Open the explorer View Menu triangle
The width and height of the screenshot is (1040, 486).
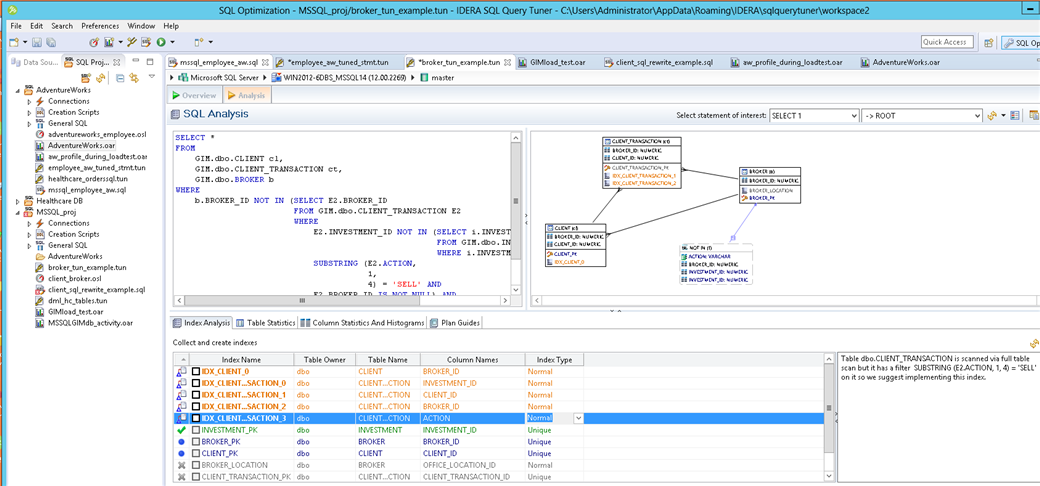click(x=152, y=76)
